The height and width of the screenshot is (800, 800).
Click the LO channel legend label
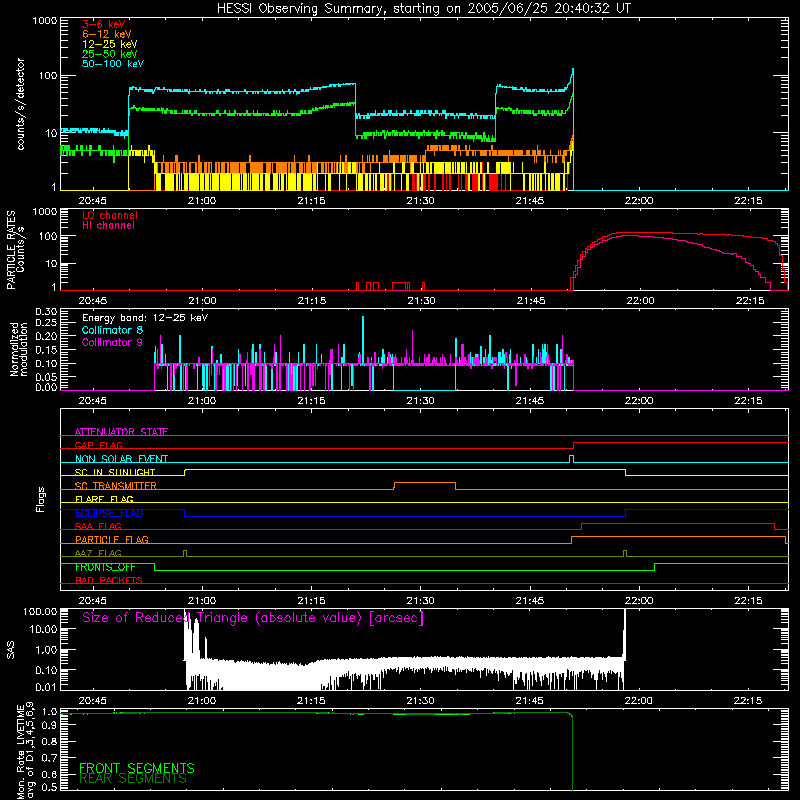pyautogui.click(x=110, y=215)
